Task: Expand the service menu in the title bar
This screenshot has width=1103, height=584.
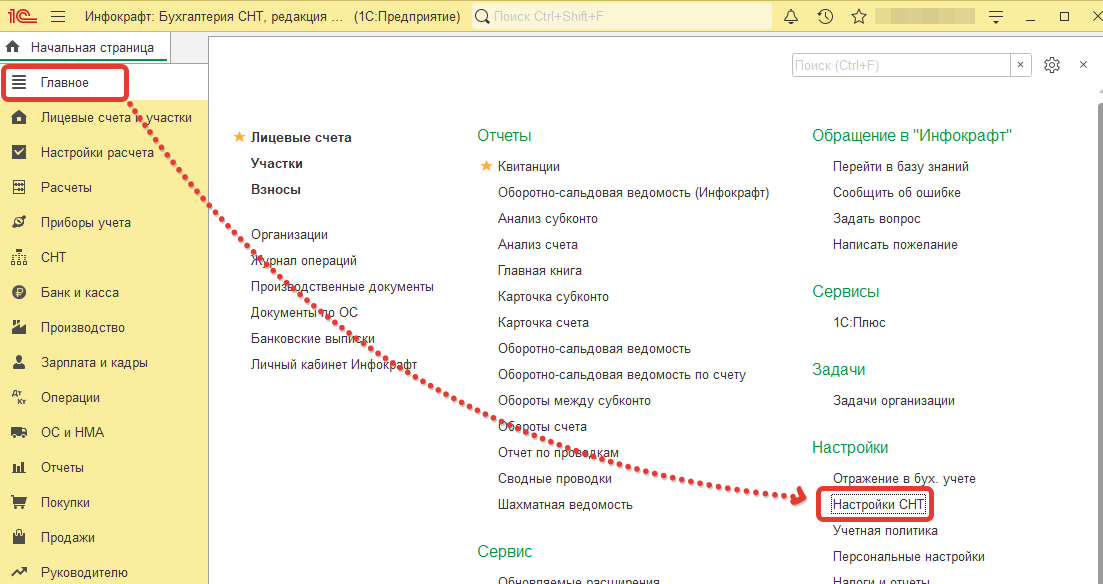Action: pyautogui.click(x=995, y=17)
